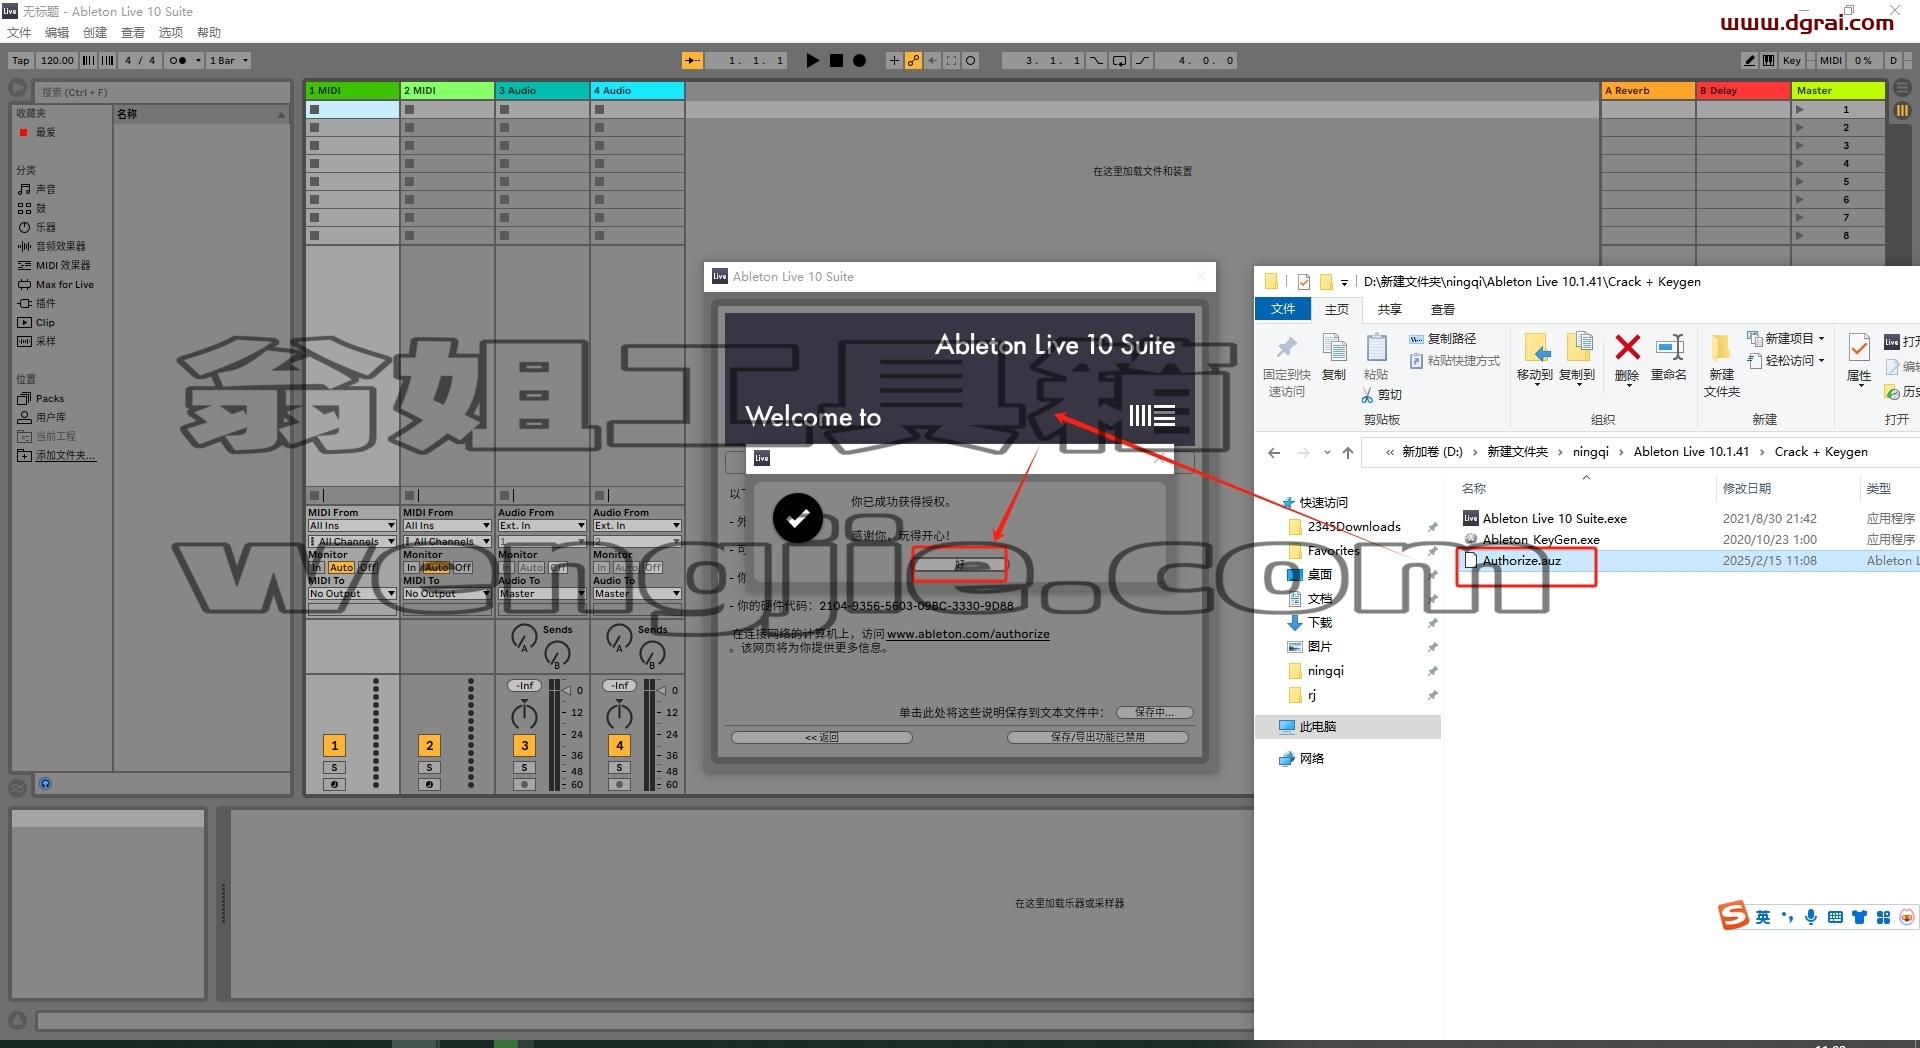Viewport: 1920px width, 1048px height.
Task: Click the browser search field
Action: [162, 92]
